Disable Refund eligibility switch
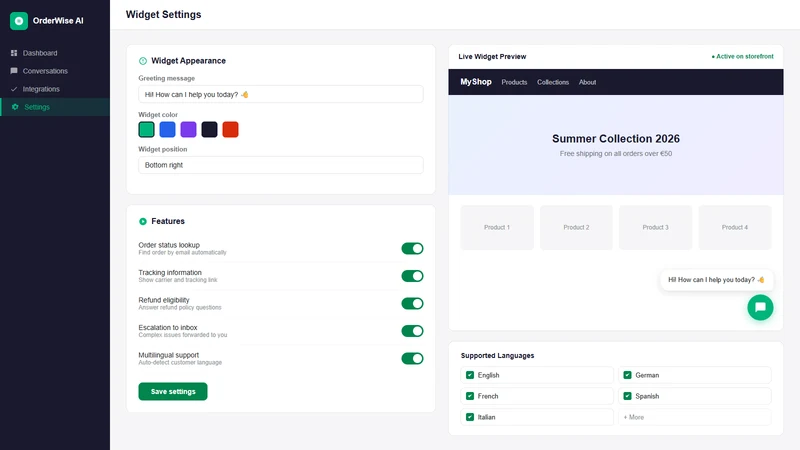The image size is (800, 450). 412,304
